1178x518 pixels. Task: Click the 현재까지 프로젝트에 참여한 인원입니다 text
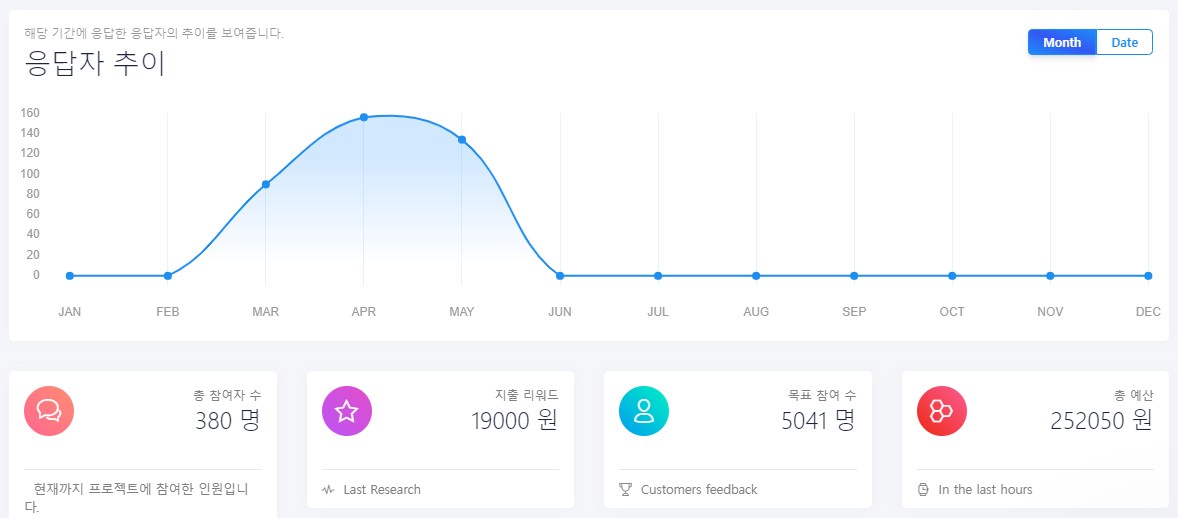tap(136, 498)
